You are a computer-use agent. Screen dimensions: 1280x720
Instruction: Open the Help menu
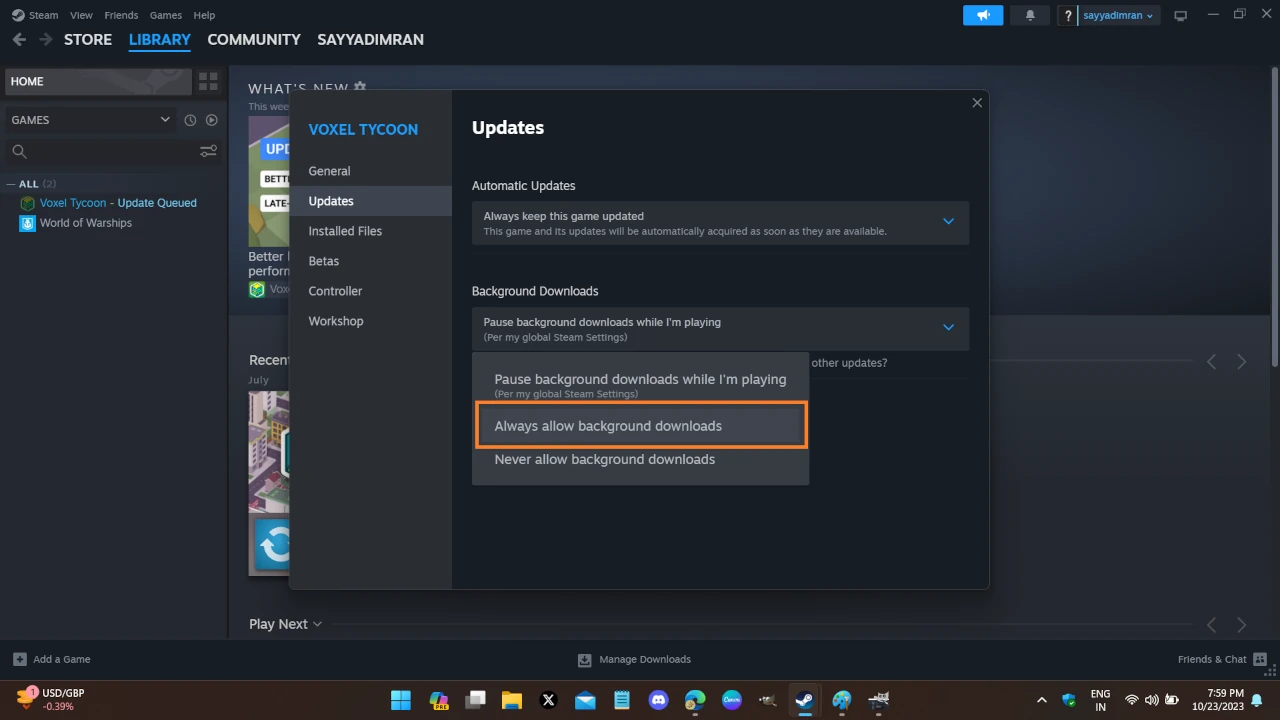[204, 15]
